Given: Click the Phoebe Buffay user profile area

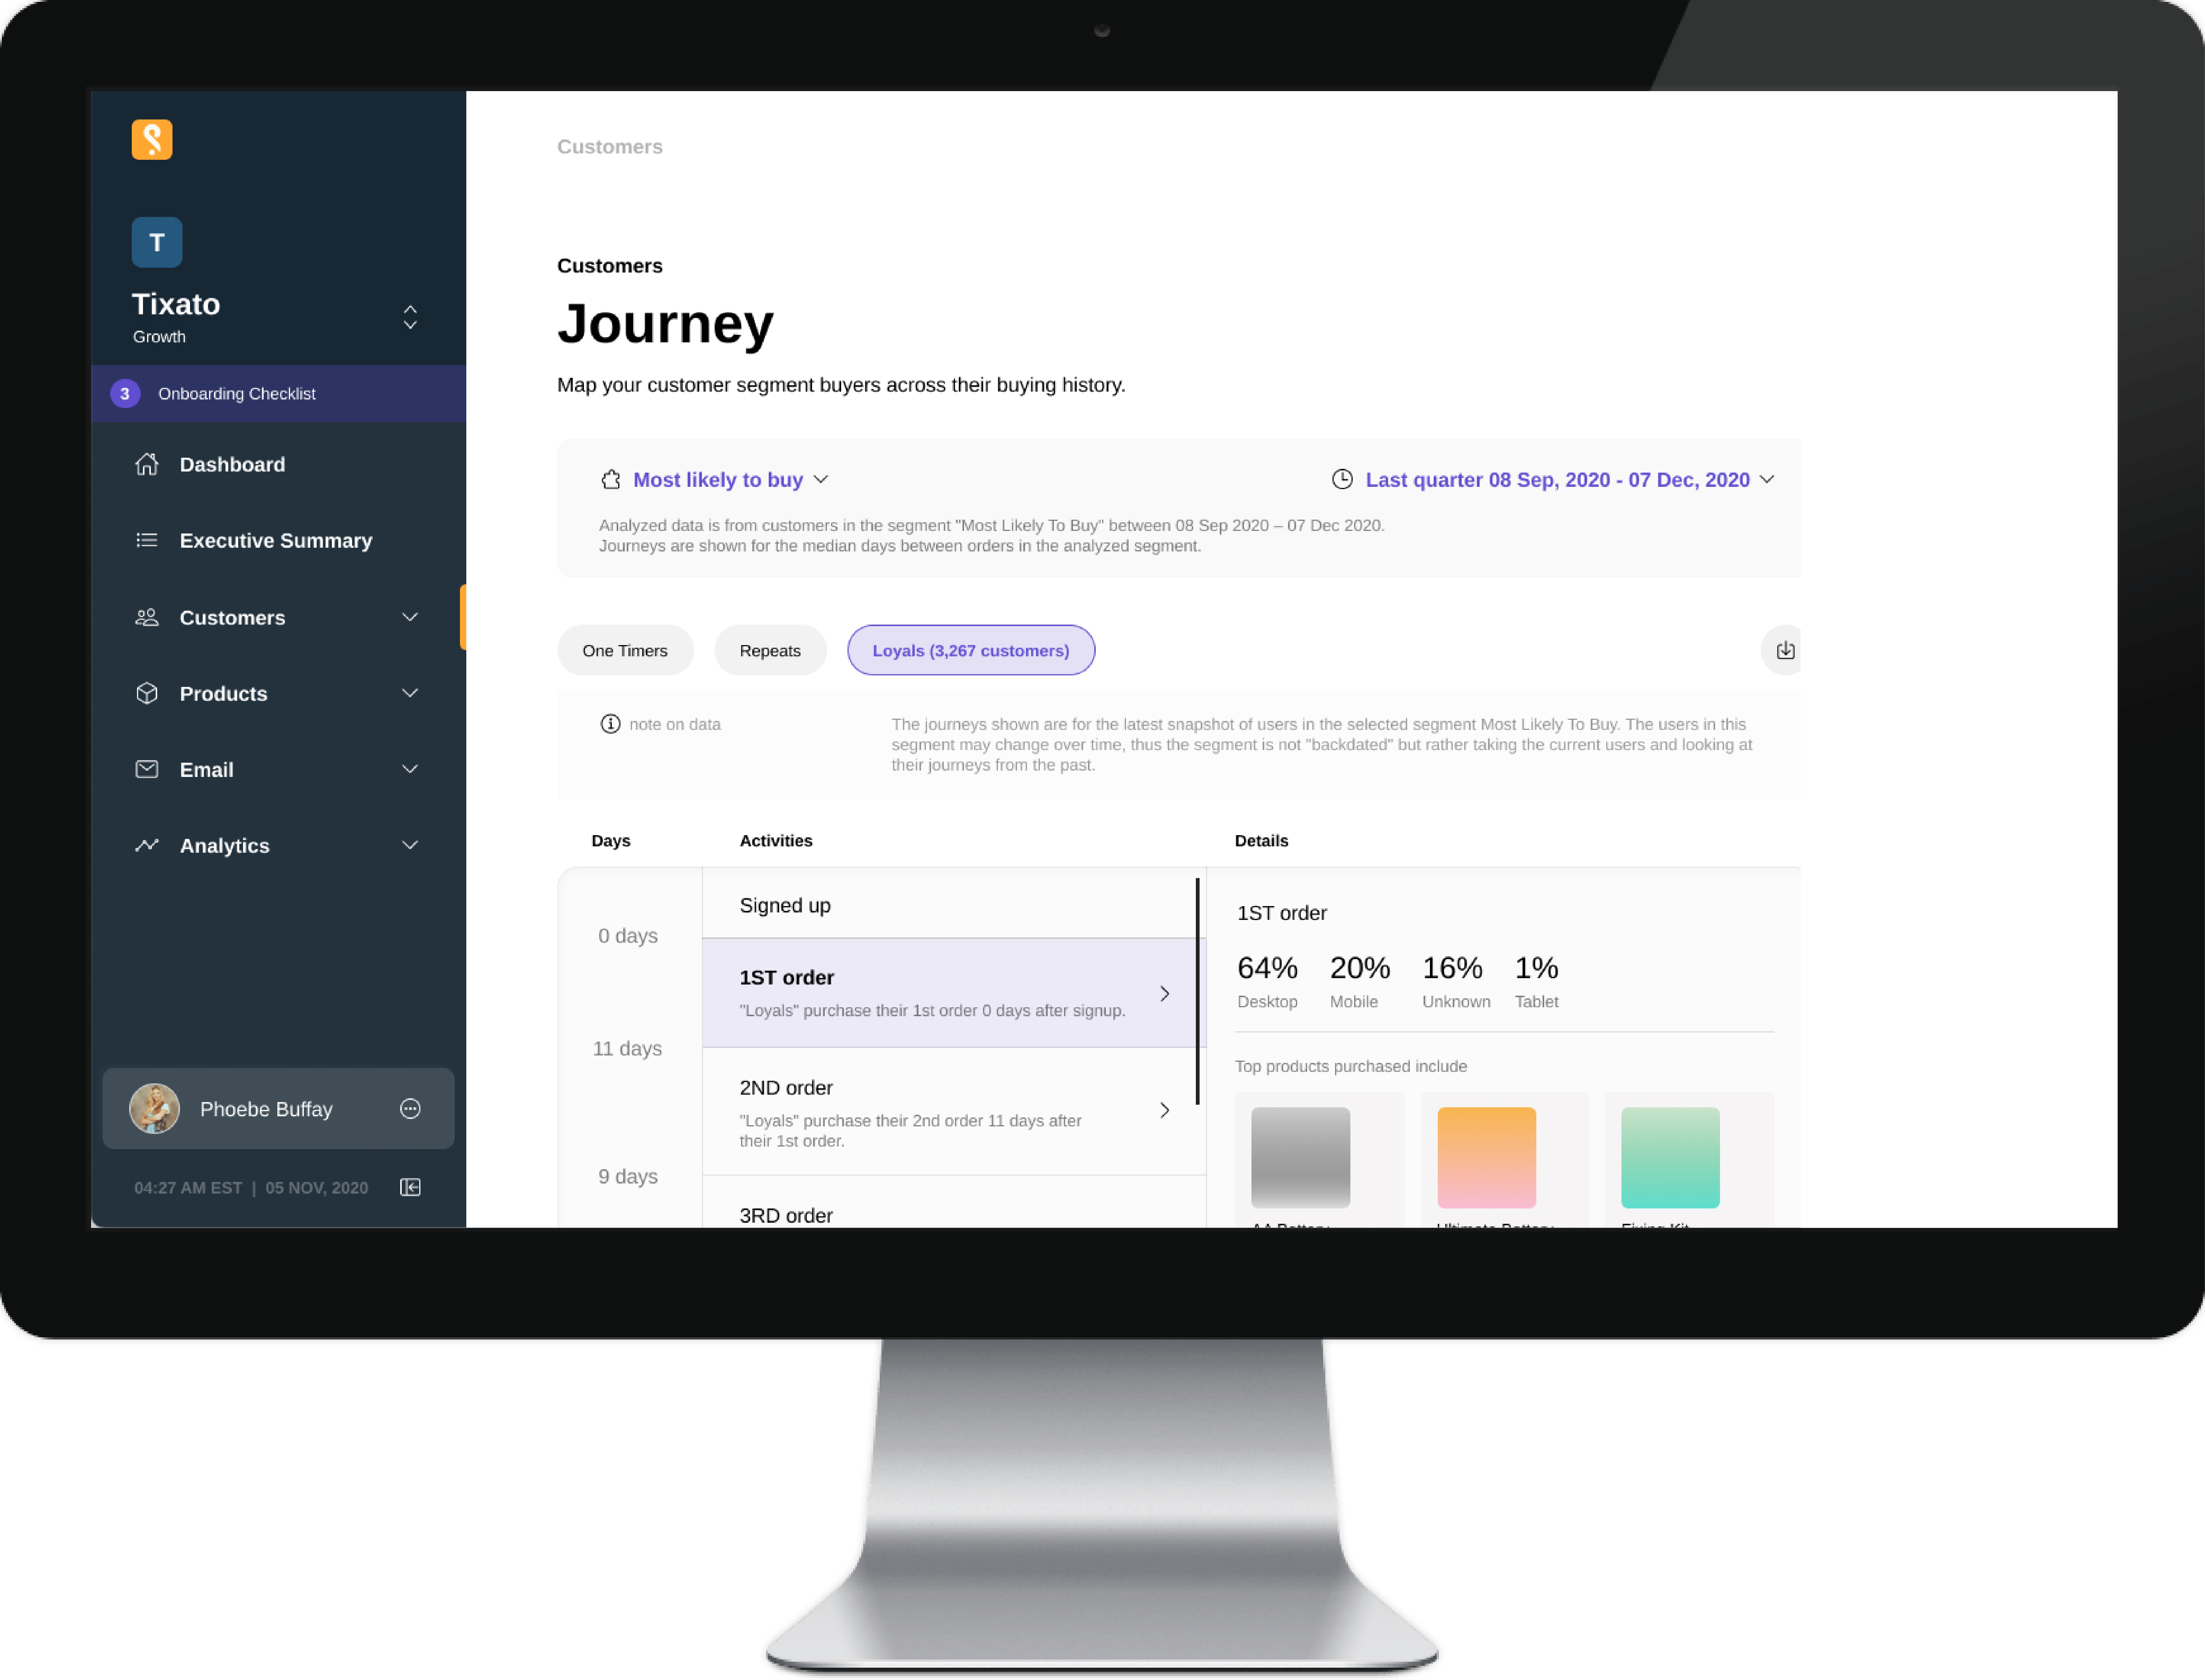Looking at the screenshot, I should 273,1108.
